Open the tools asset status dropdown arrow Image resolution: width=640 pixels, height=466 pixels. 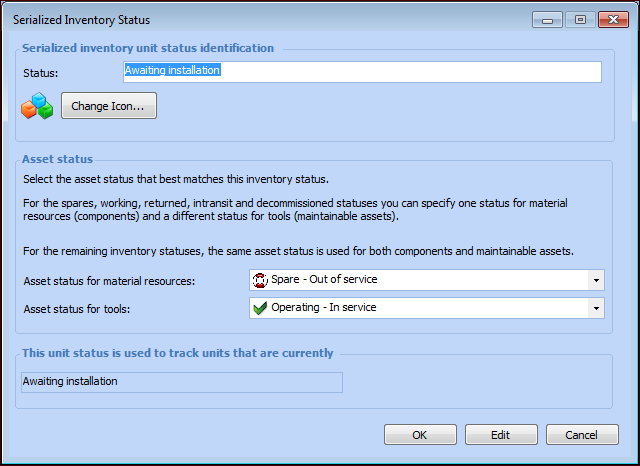point(596,308)
